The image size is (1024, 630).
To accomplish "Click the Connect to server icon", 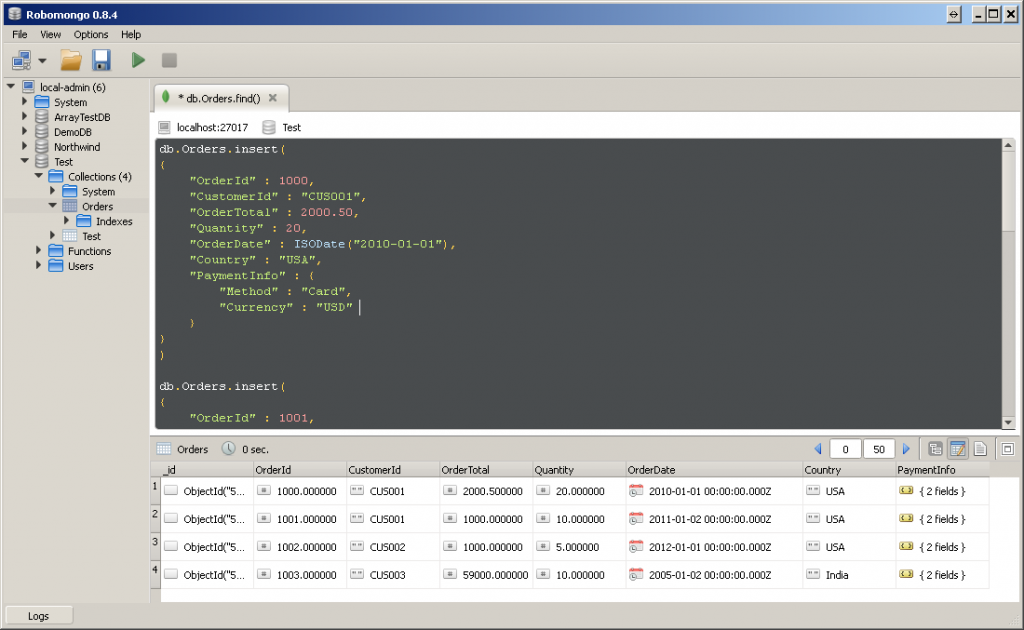I will coord(22,60).
